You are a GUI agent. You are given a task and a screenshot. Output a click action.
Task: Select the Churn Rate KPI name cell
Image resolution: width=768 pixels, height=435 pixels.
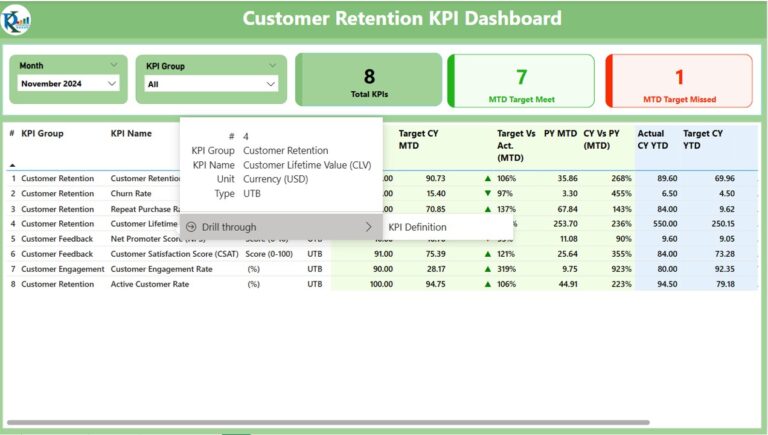click(x=131, y=193)
